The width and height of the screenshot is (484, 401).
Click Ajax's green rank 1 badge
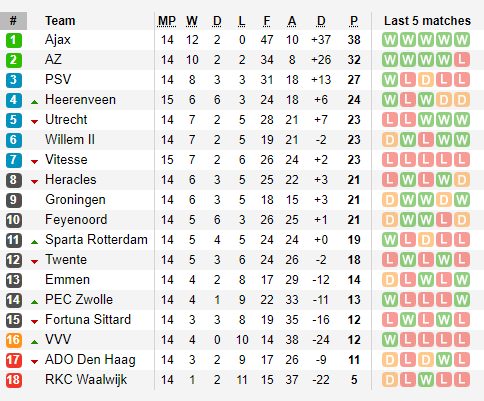14,40
